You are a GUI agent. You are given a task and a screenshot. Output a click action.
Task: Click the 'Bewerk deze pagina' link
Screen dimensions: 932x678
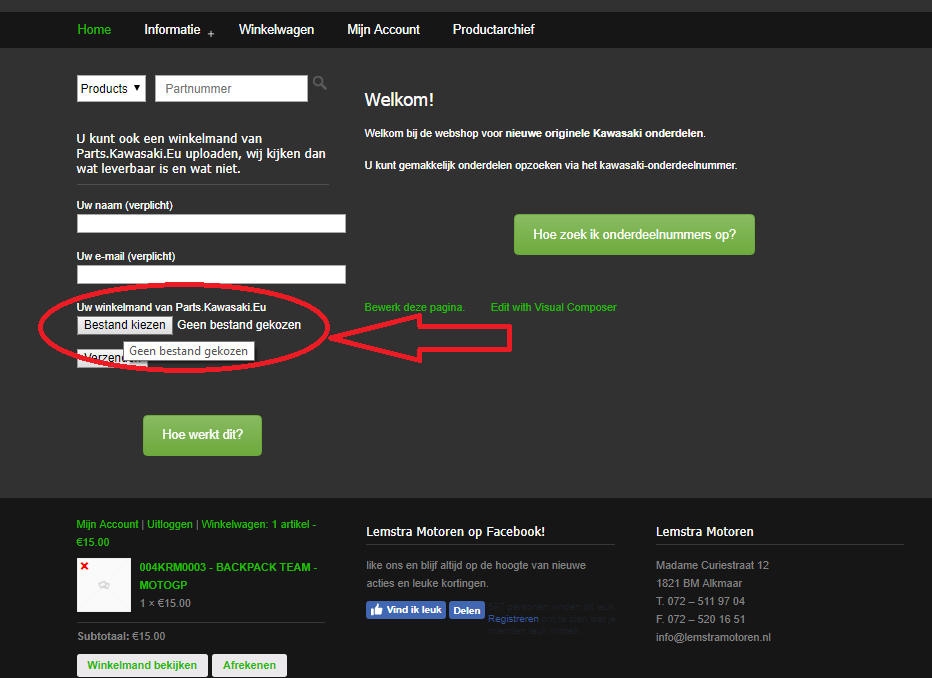pyautogui.click(x=415, y=307)
